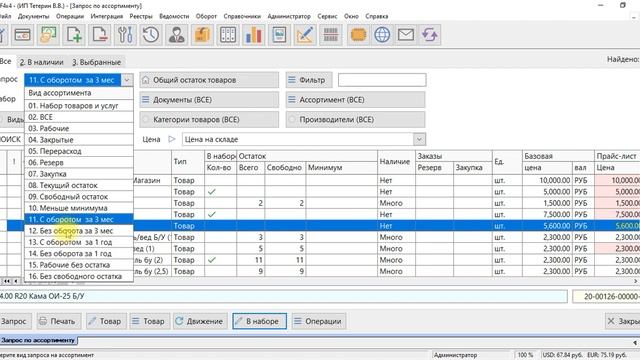Viewport: 640px width, 360px height.
Task: Click the history clock toolbar icon
Action: [151, 35]
